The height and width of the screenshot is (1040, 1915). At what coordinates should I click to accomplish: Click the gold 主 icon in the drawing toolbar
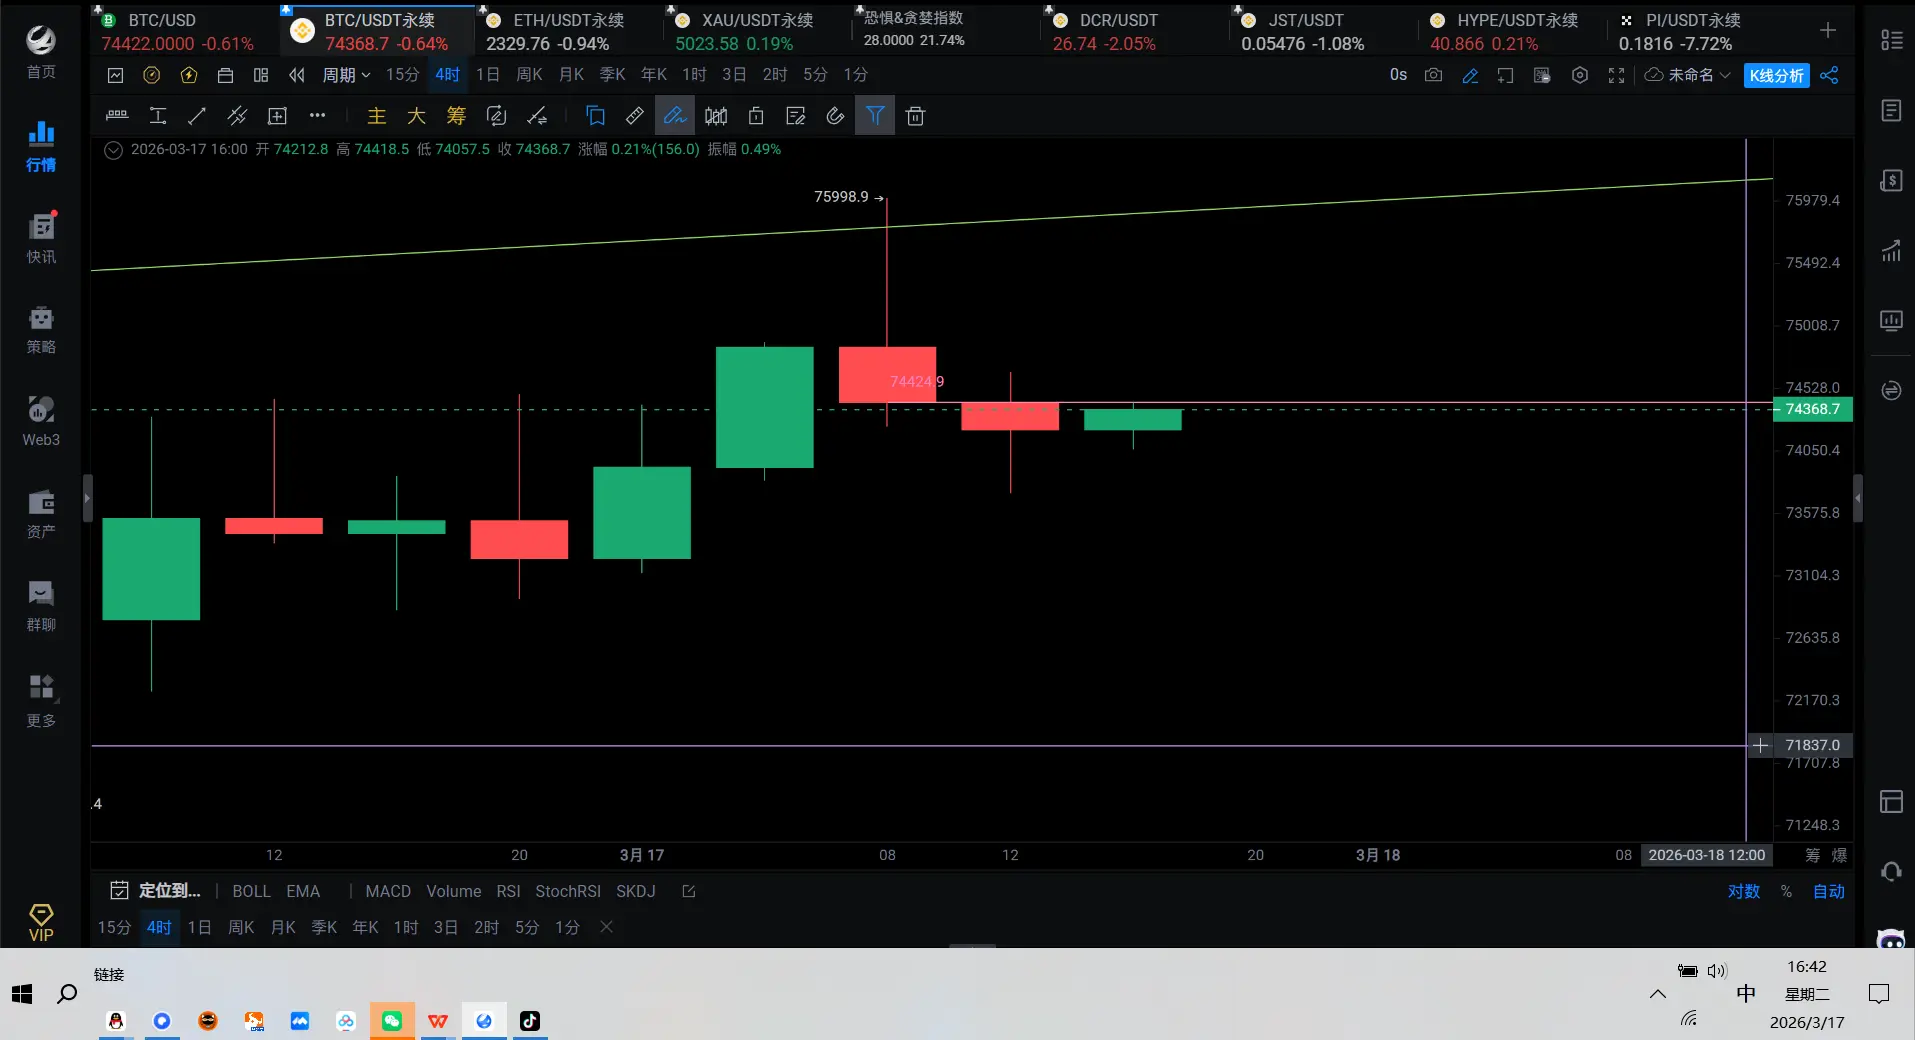377,116
